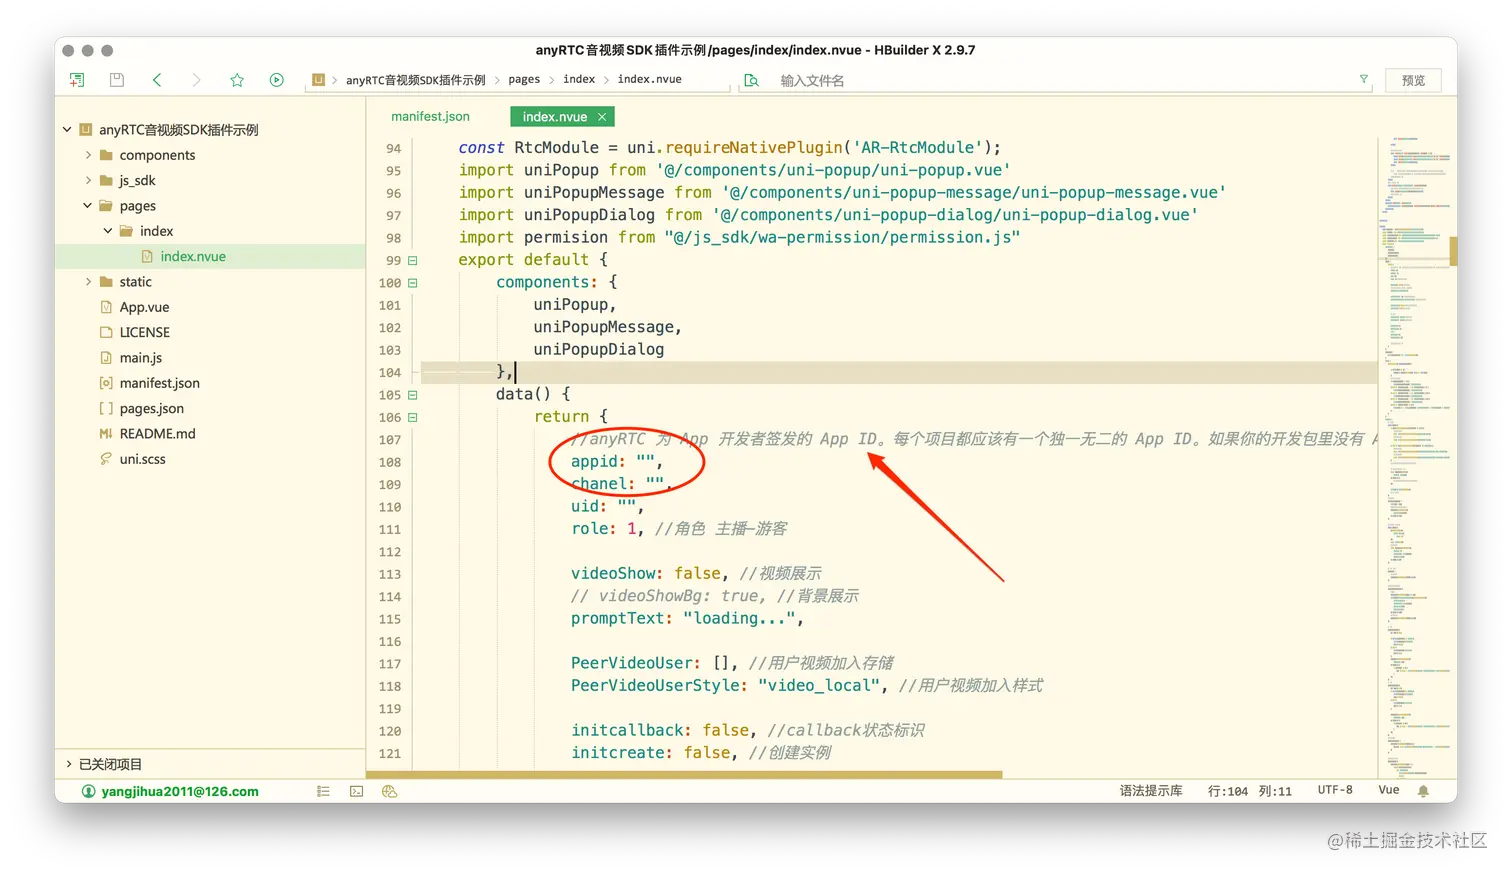This screenshot has width=1512, height=875.
Task: Expand the components folder
Action: (x=88, y=155)
